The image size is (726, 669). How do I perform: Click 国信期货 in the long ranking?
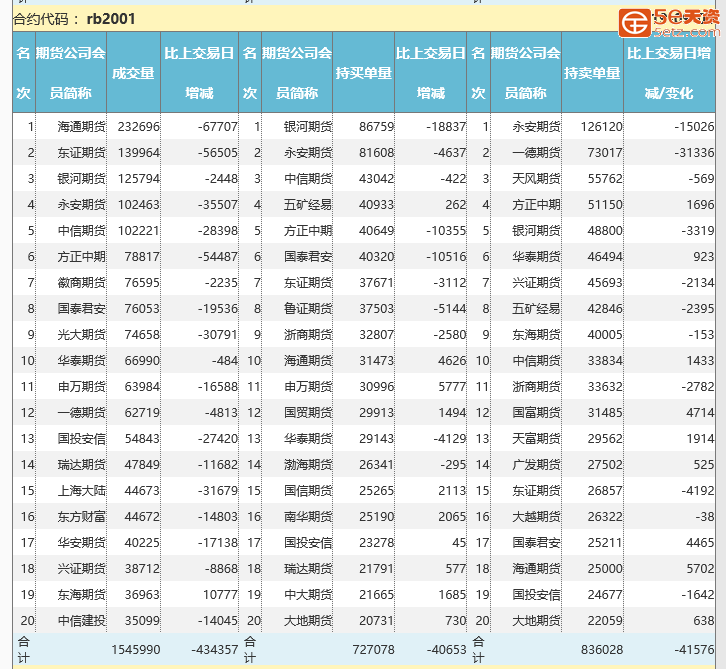click(308, 490)
